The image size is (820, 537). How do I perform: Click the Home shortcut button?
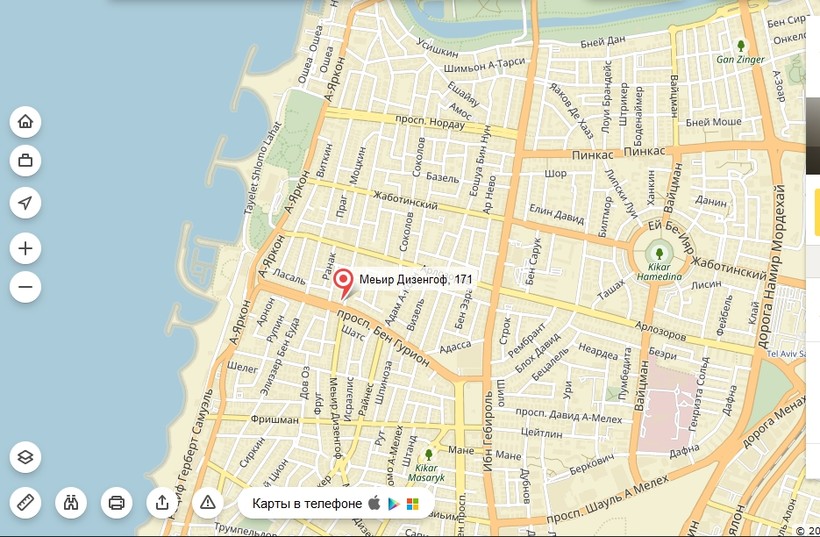(25, 122)
